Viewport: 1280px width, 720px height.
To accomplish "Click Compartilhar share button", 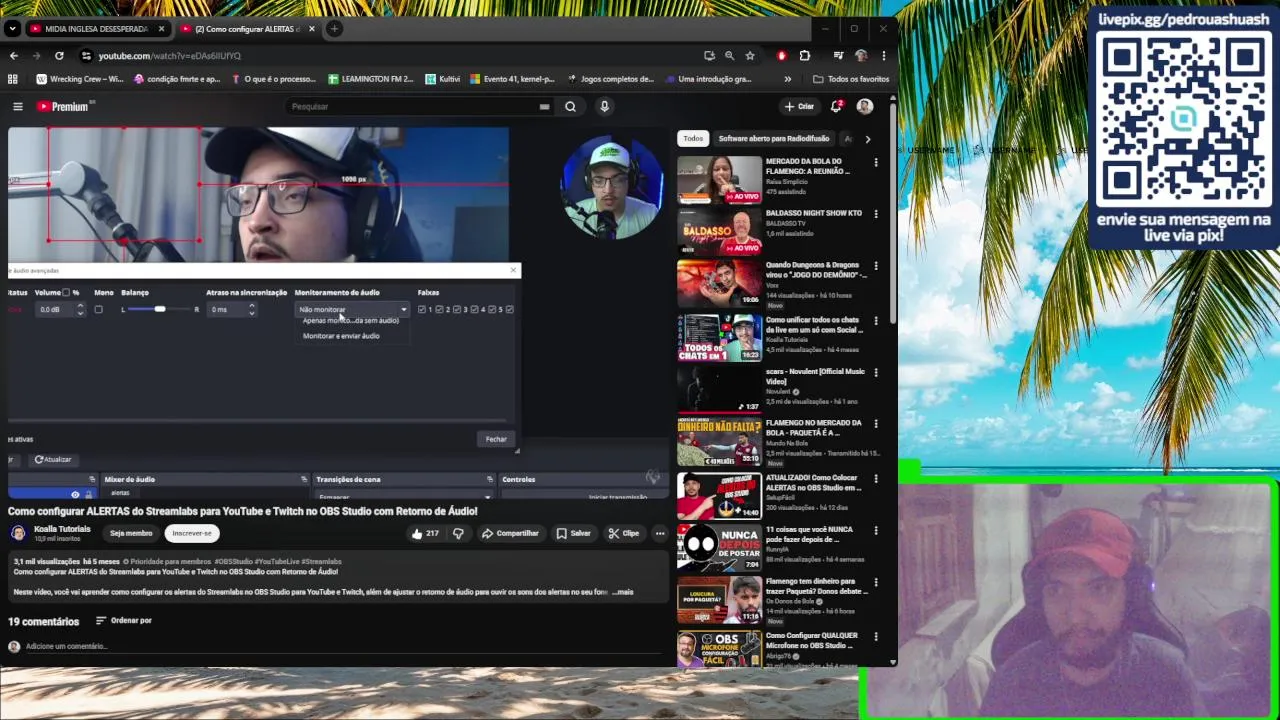I will pyautogui.click(x=510, y=533).
